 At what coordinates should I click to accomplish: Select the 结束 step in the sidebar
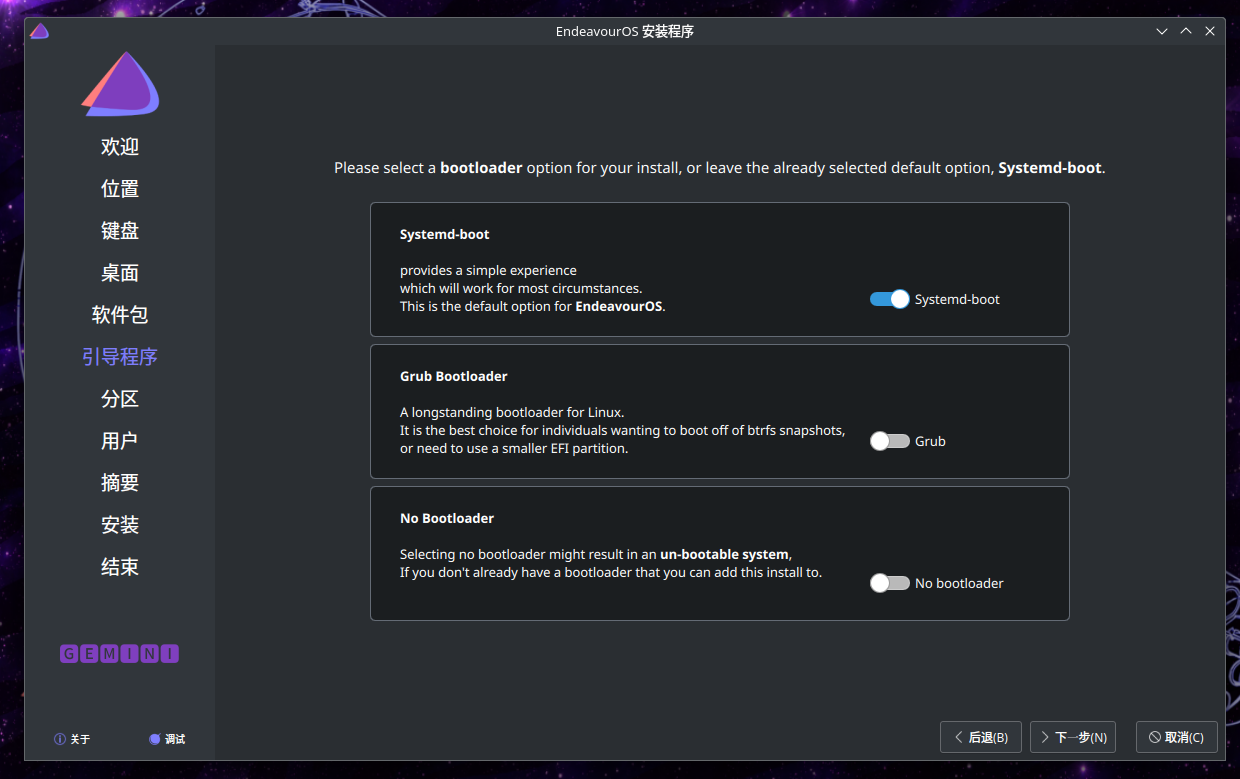[120, 567]
